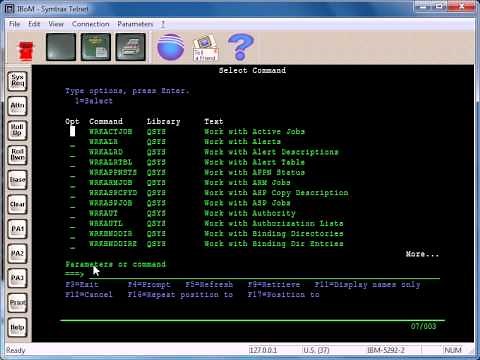The width and height of the screenshot is (480, 360).
Task: Click F16=Repeat position to
Action: pos(180,295)
